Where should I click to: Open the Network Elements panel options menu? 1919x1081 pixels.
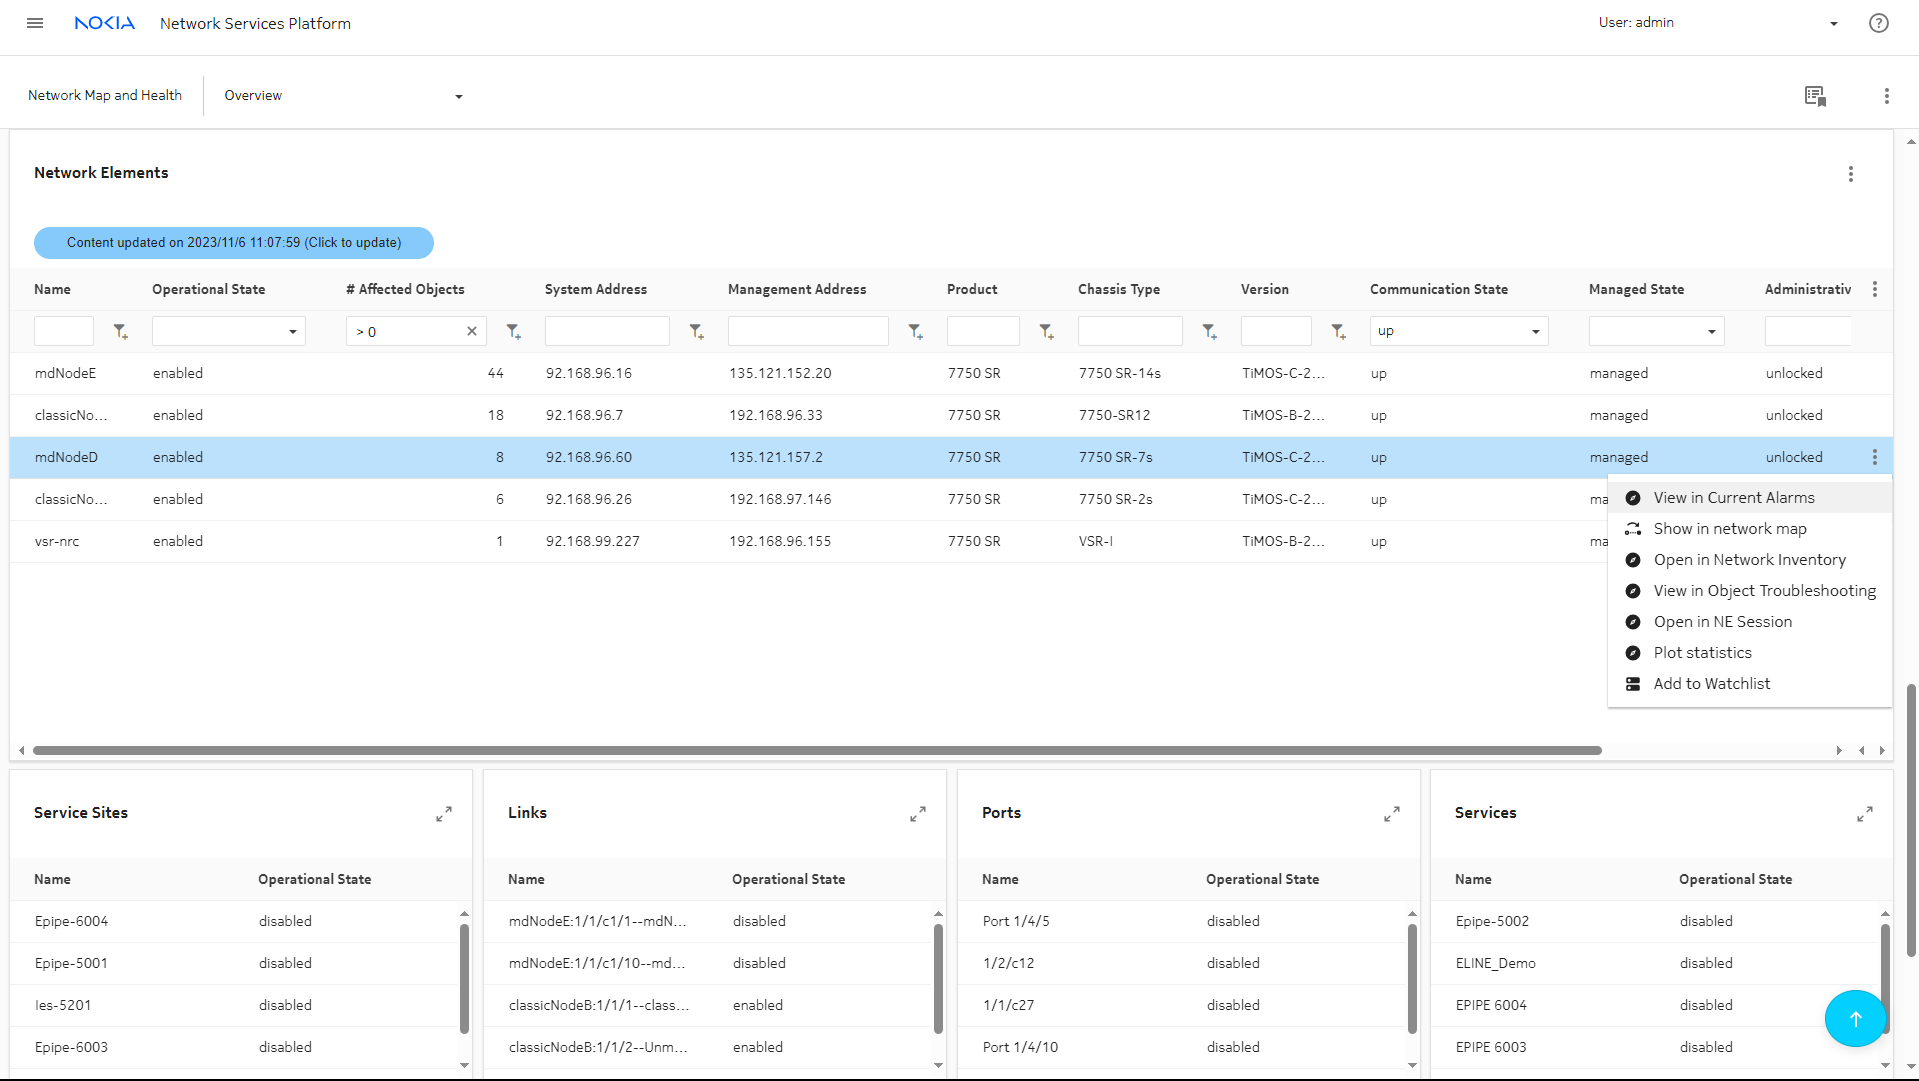(x=1850, y=174)
